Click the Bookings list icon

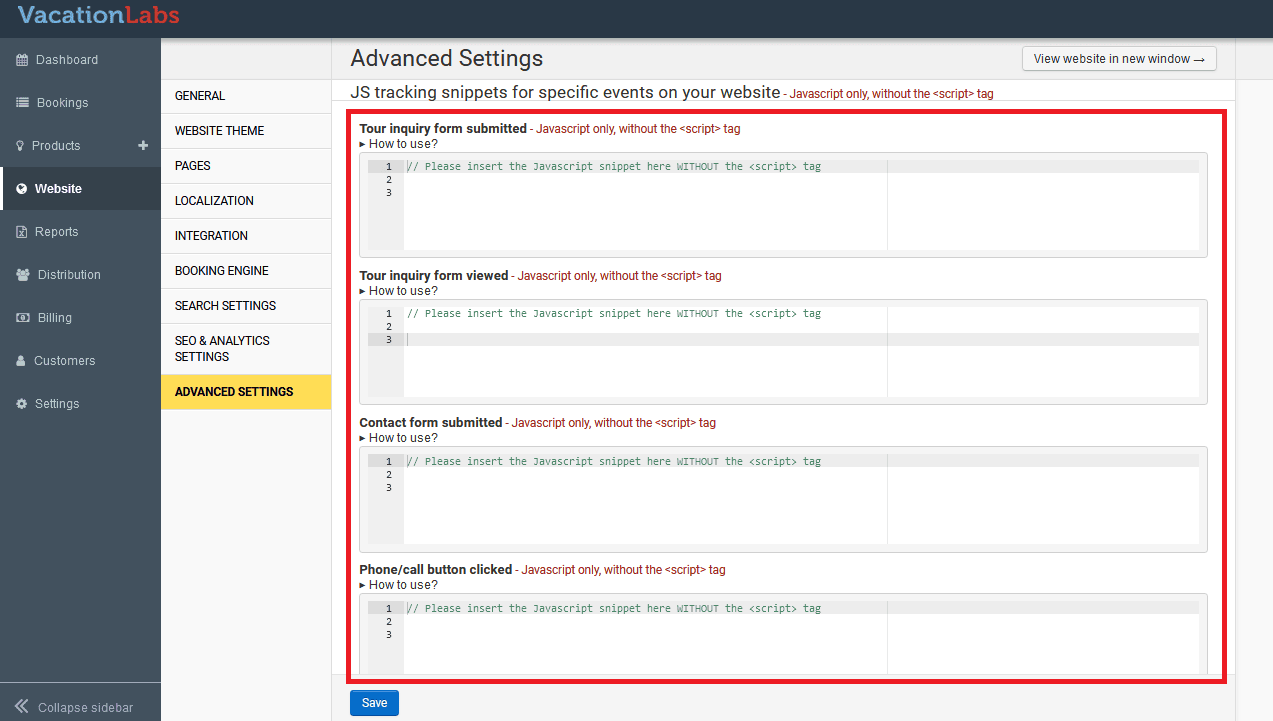(x=22, y=103)
